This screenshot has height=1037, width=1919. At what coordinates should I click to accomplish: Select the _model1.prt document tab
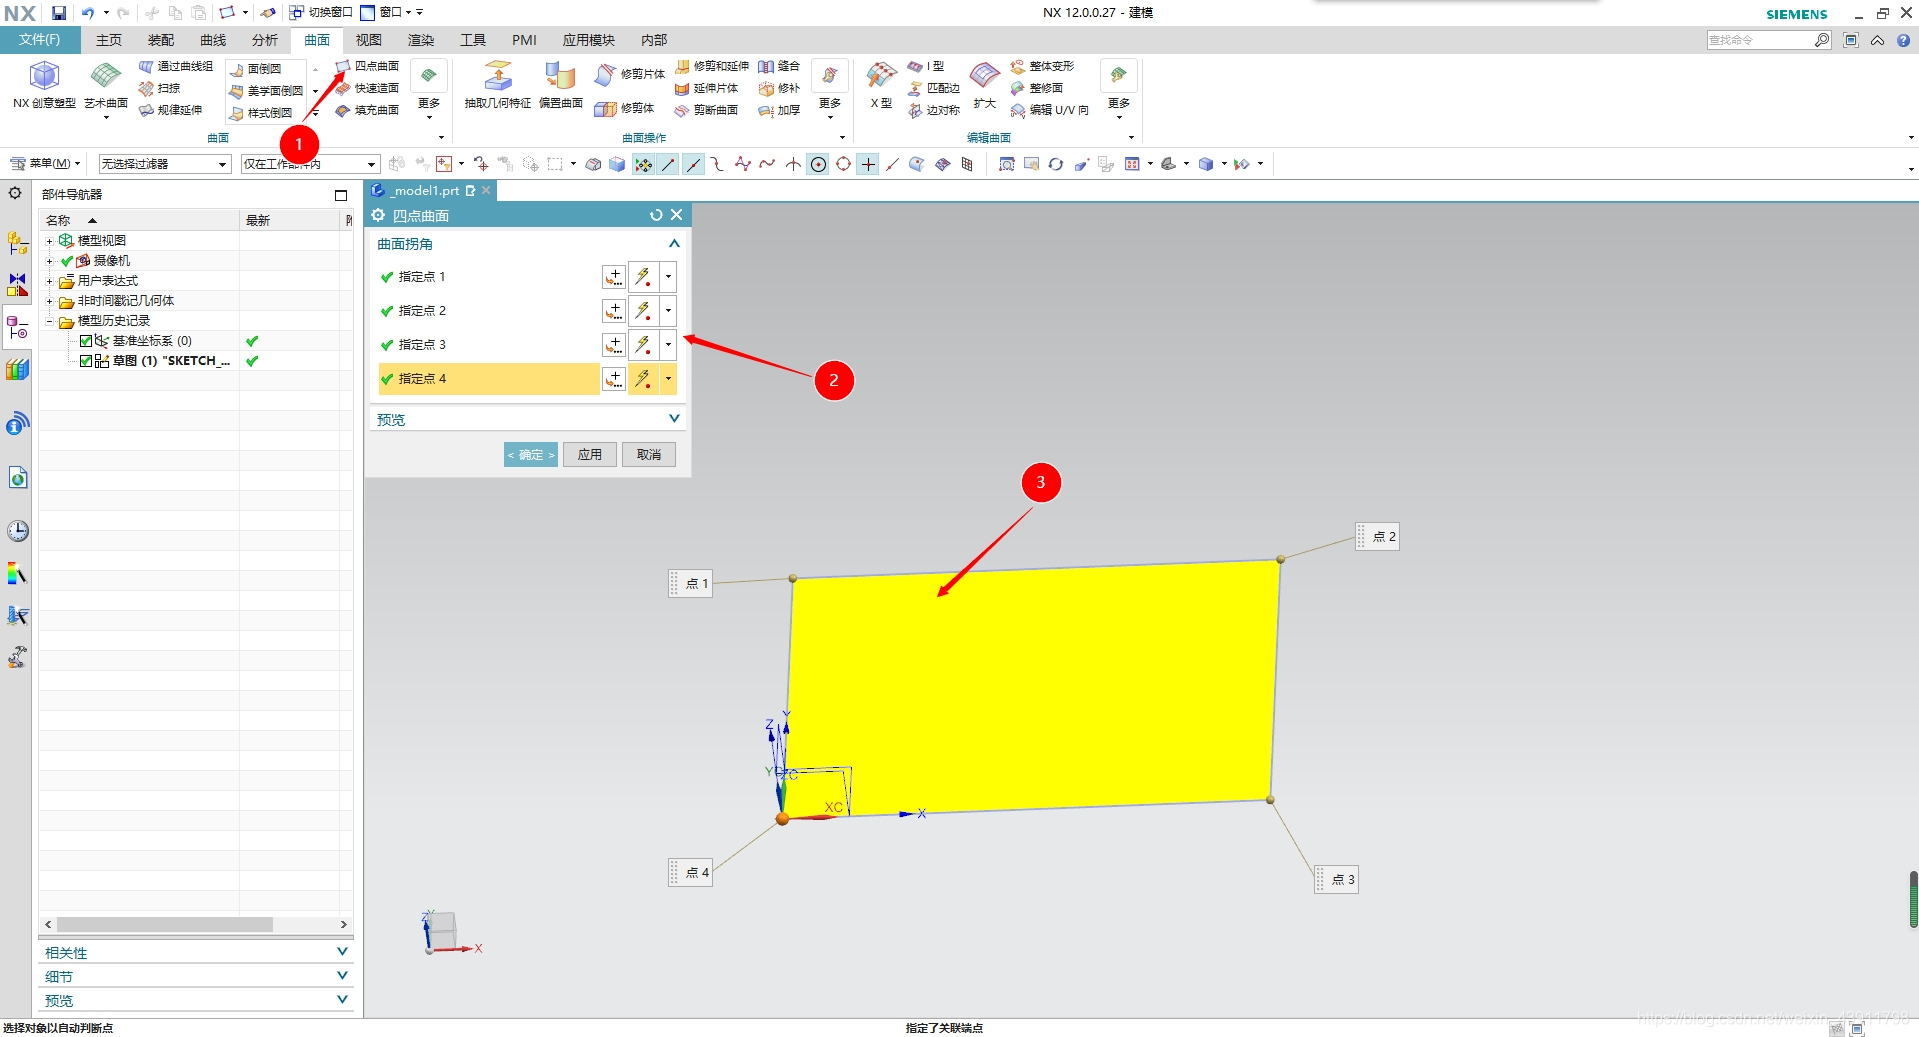[x=430, y=190]
